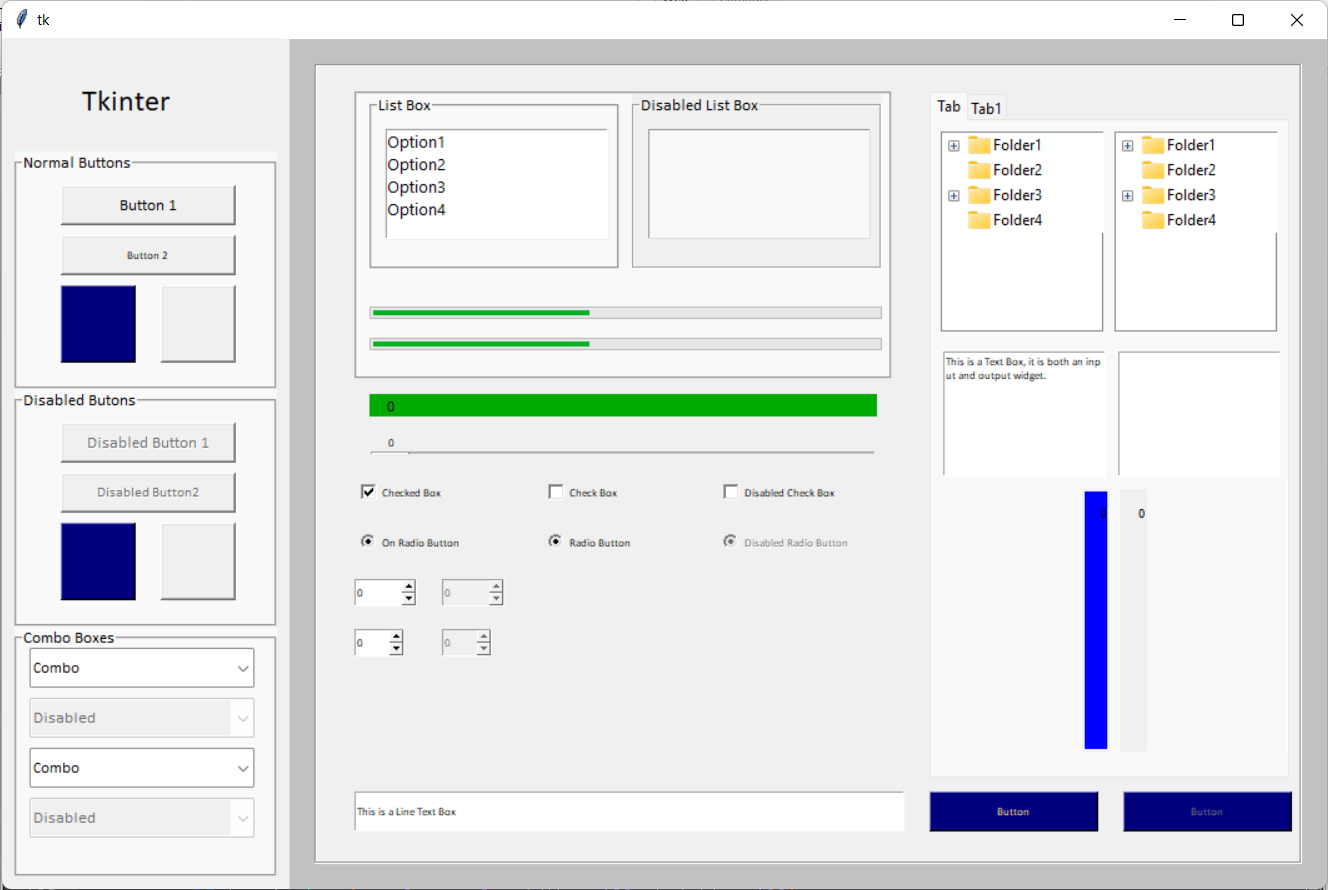Expand Folder3 in the right tree view
The height and width of the screenshot is (890, 1328).
(x=1127, y=195)
